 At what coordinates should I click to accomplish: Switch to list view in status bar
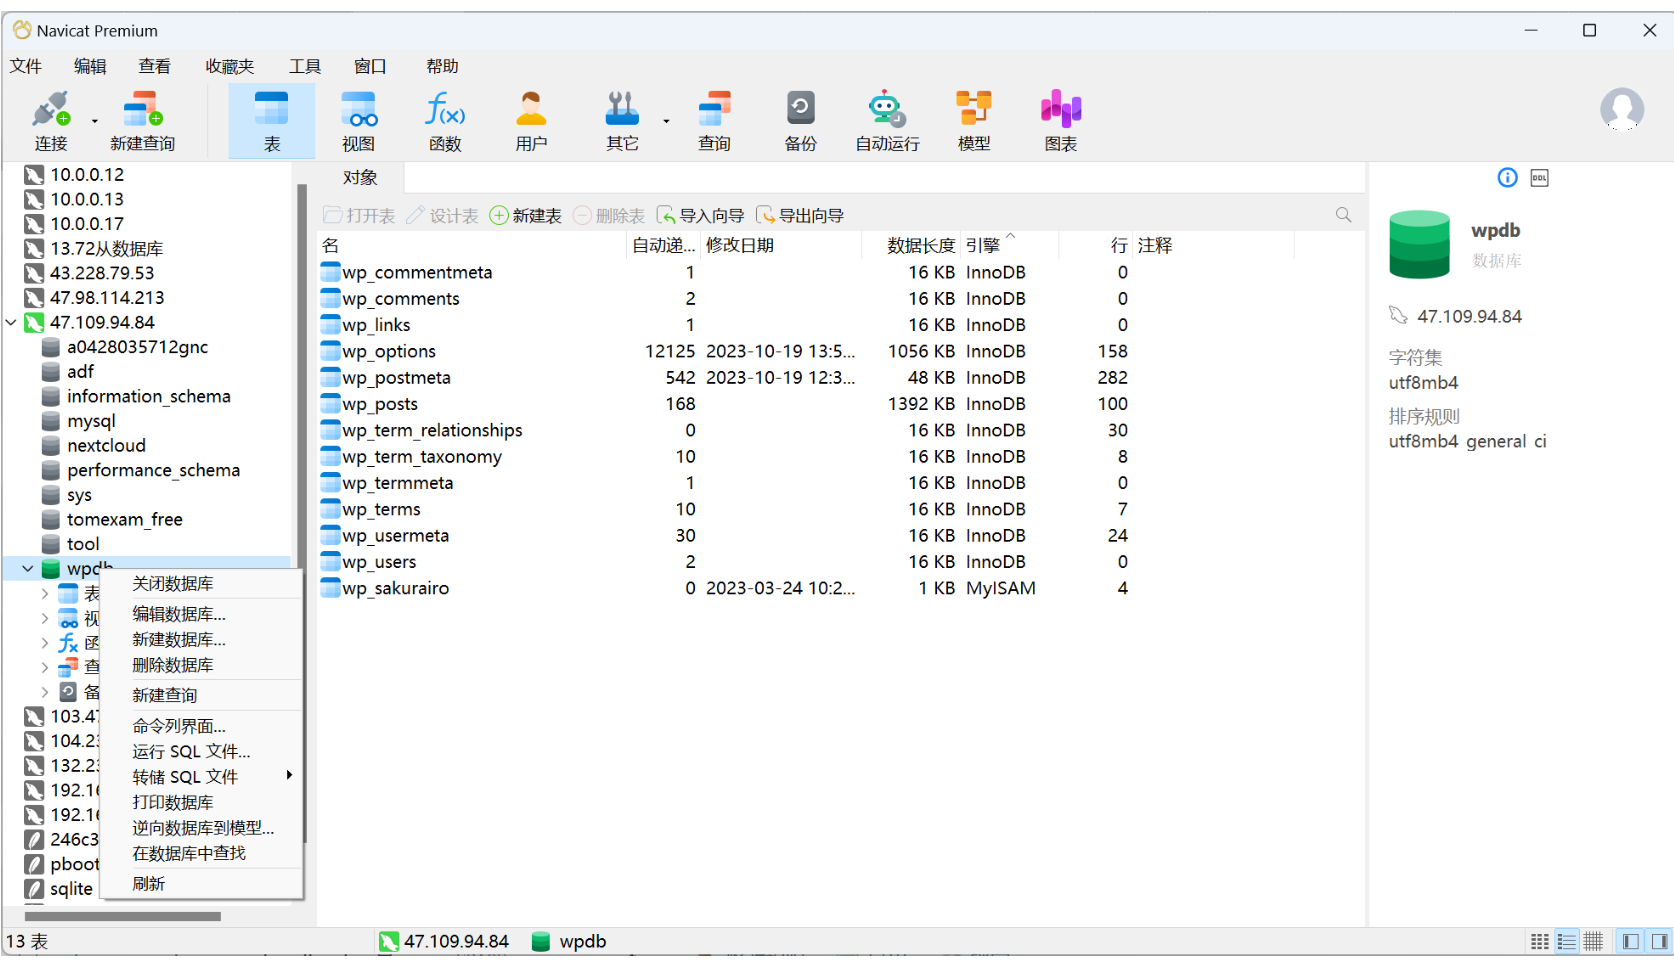[1566, 941]
